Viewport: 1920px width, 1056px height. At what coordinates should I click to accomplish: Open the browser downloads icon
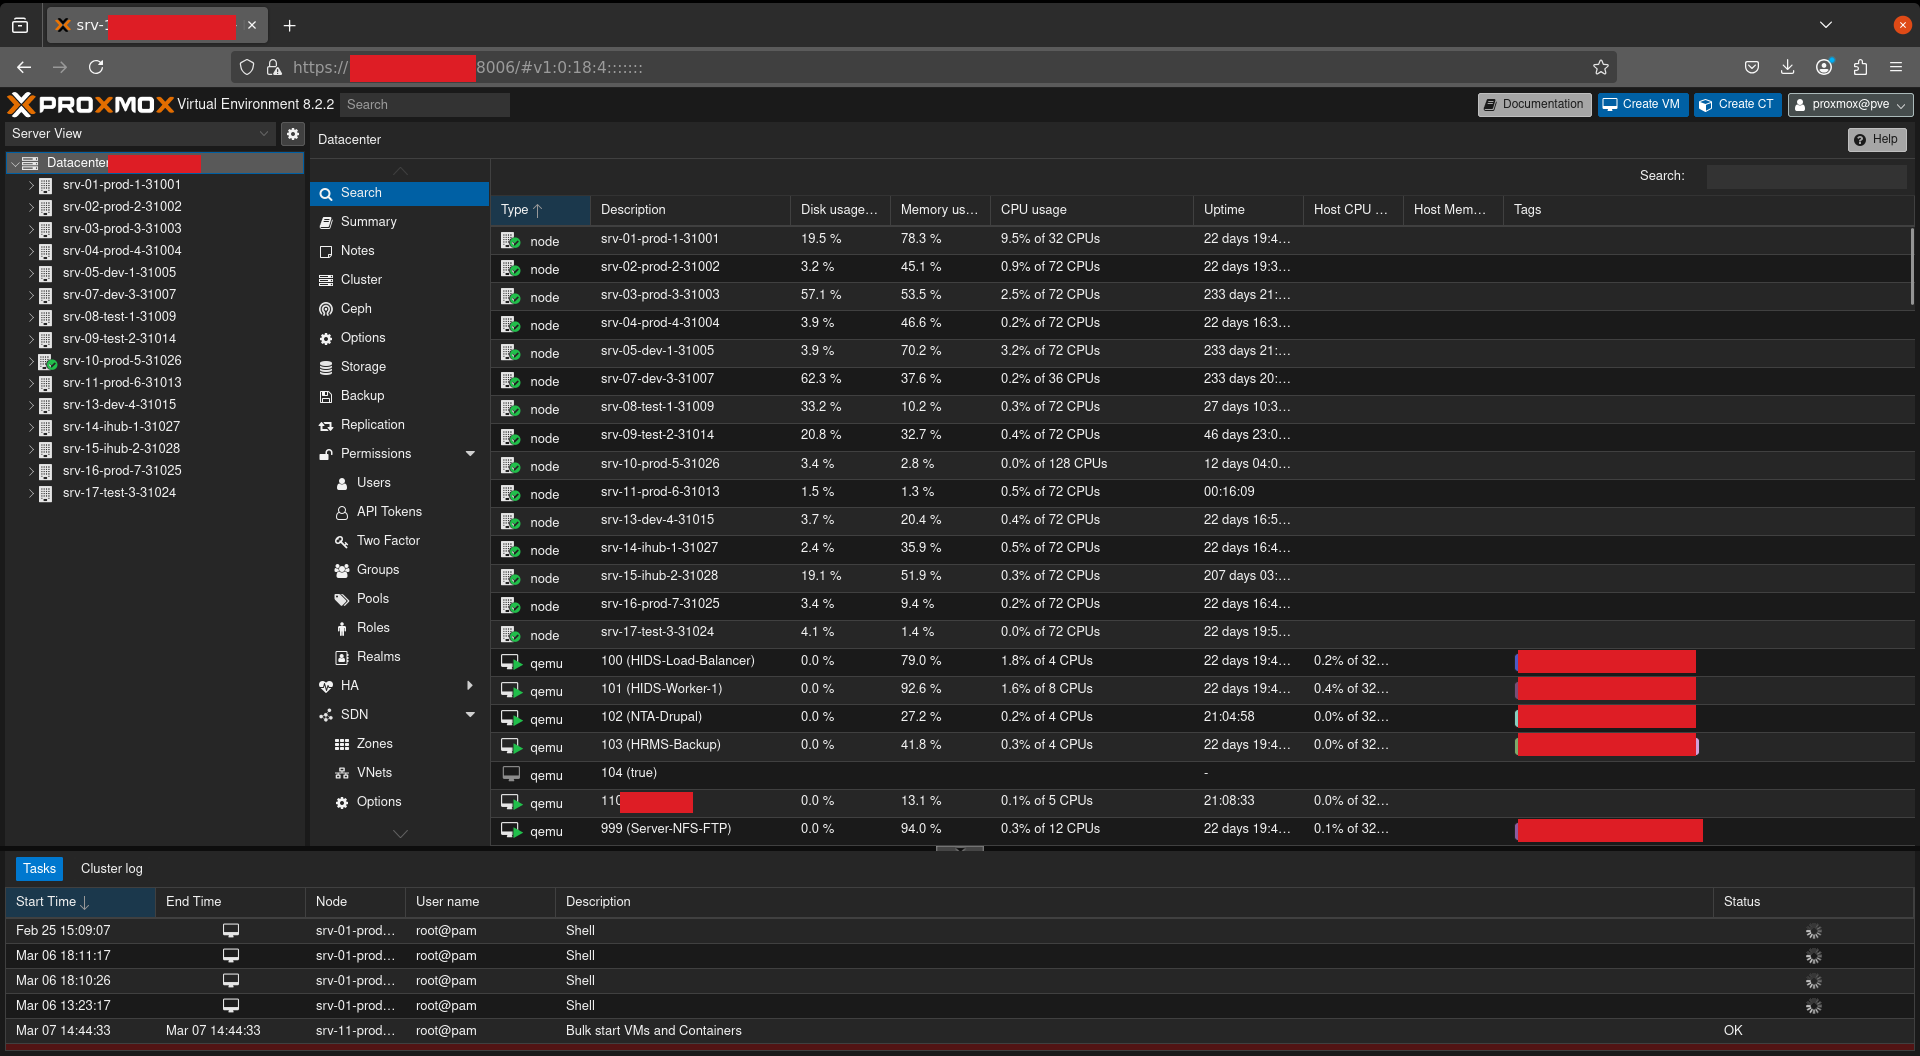[x=1787, y=67]
